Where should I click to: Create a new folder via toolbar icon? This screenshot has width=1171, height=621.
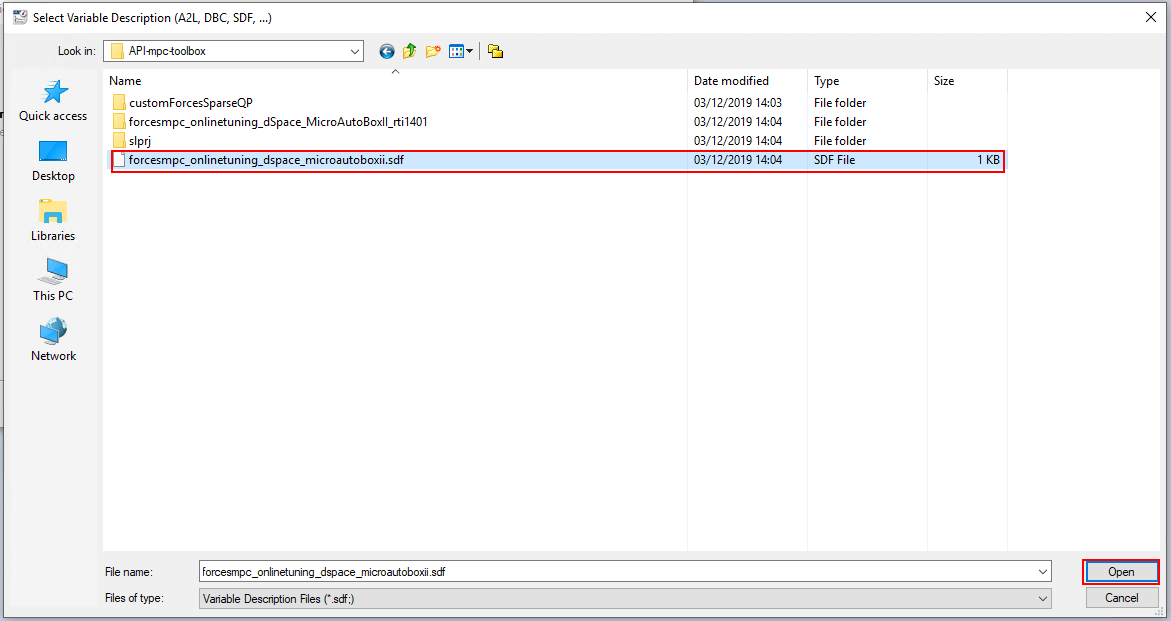click(x=433, y=51)
